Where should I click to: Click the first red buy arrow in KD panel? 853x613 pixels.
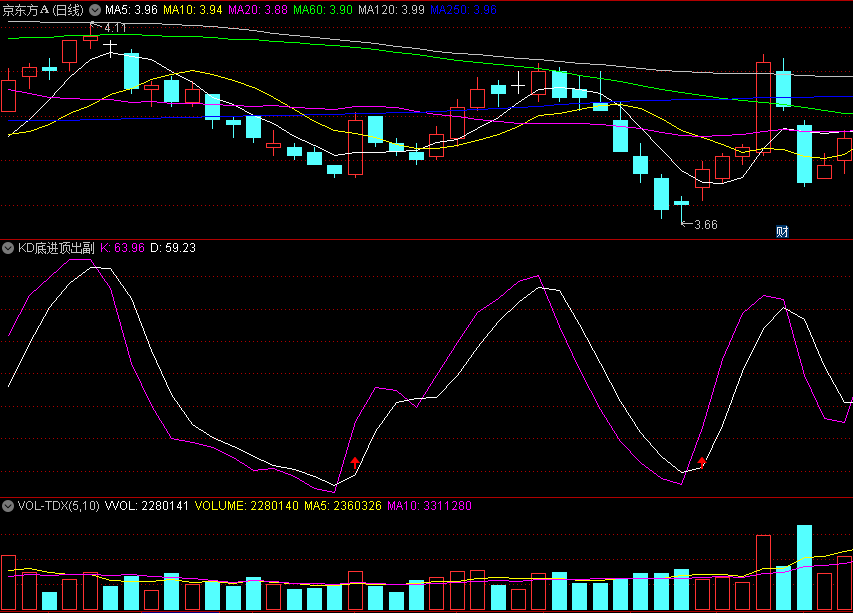(x=355, y=463)
